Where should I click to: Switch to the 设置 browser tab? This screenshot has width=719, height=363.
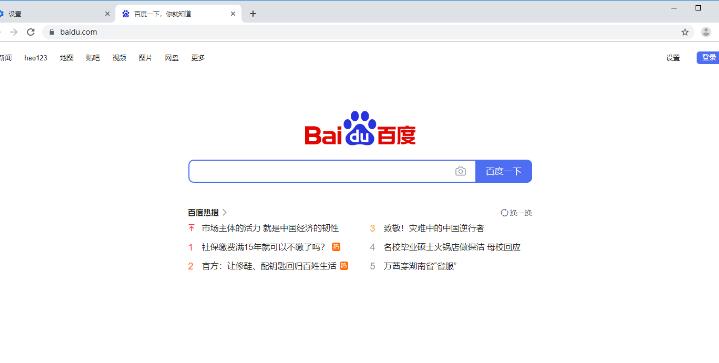pos(55,14)
